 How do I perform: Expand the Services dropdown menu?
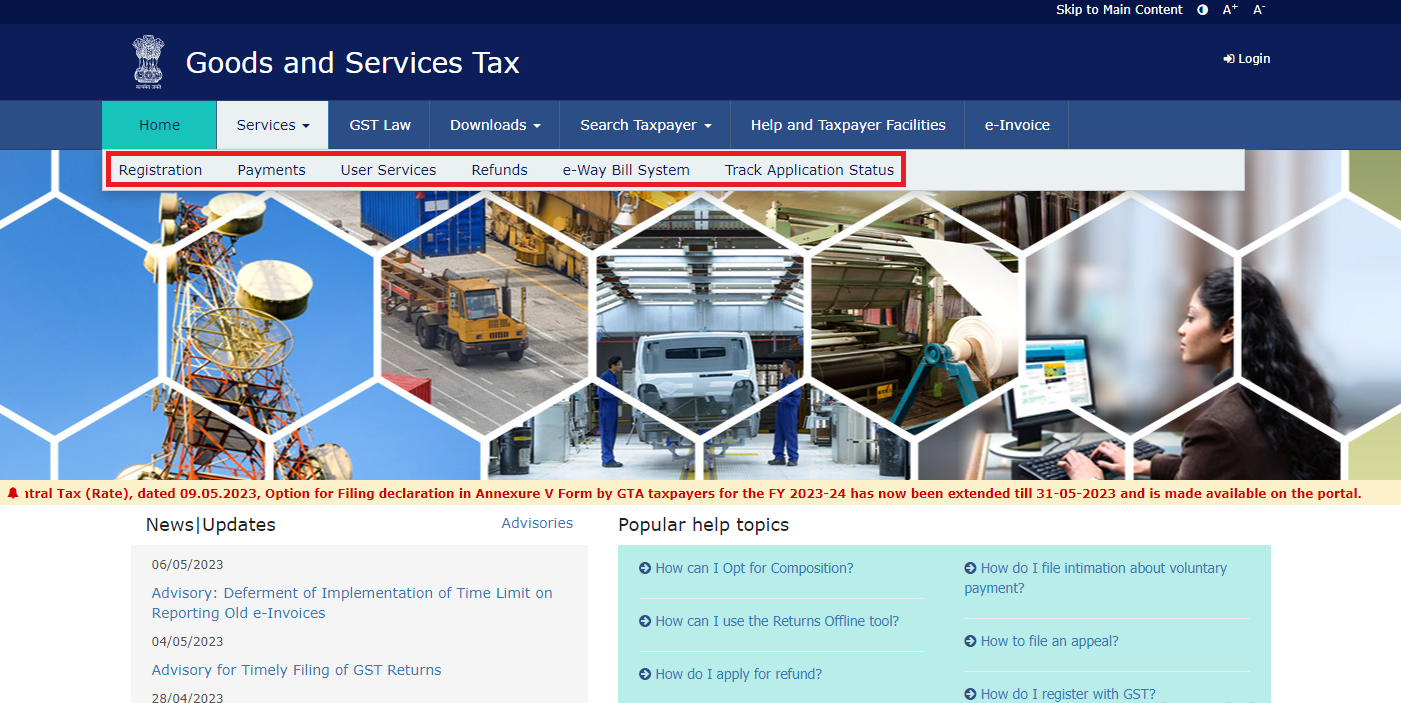tap(272, 125)
